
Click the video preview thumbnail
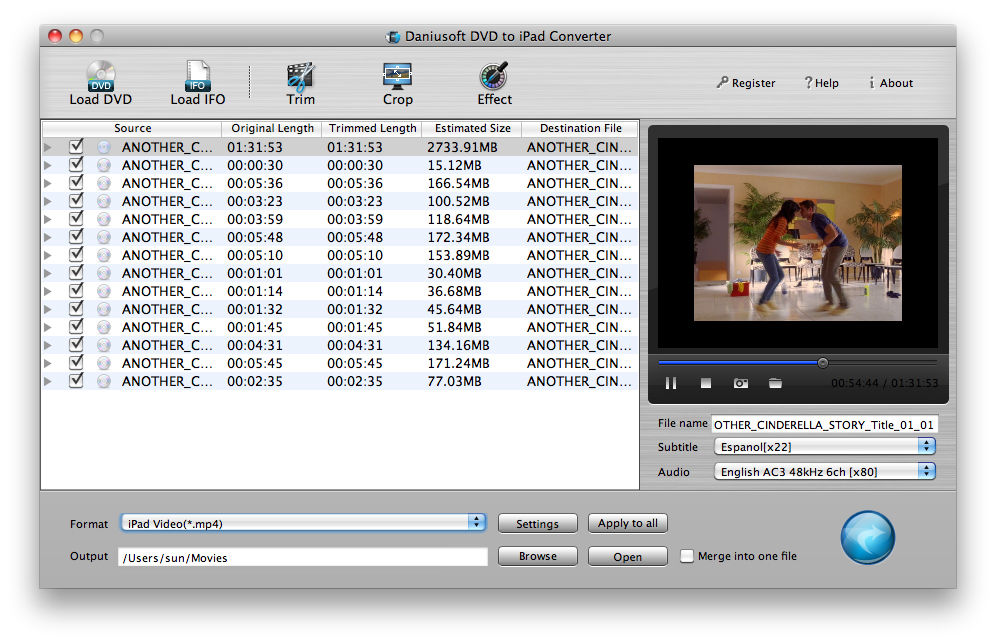[x=797, y=243]
